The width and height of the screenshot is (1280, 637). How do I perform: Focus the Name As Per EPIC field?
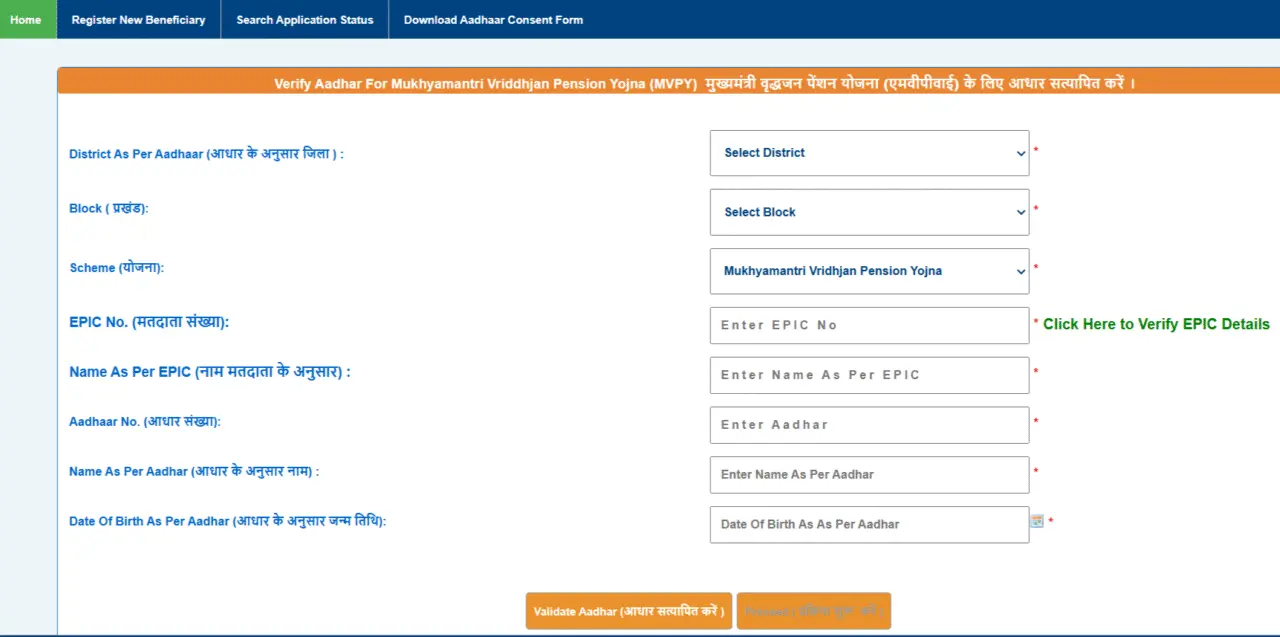(x=869, y=375)
